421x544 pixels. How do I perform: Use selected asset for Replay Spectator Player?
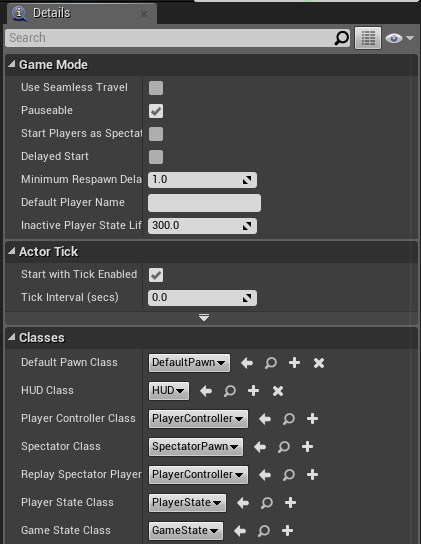coord(265,475)
